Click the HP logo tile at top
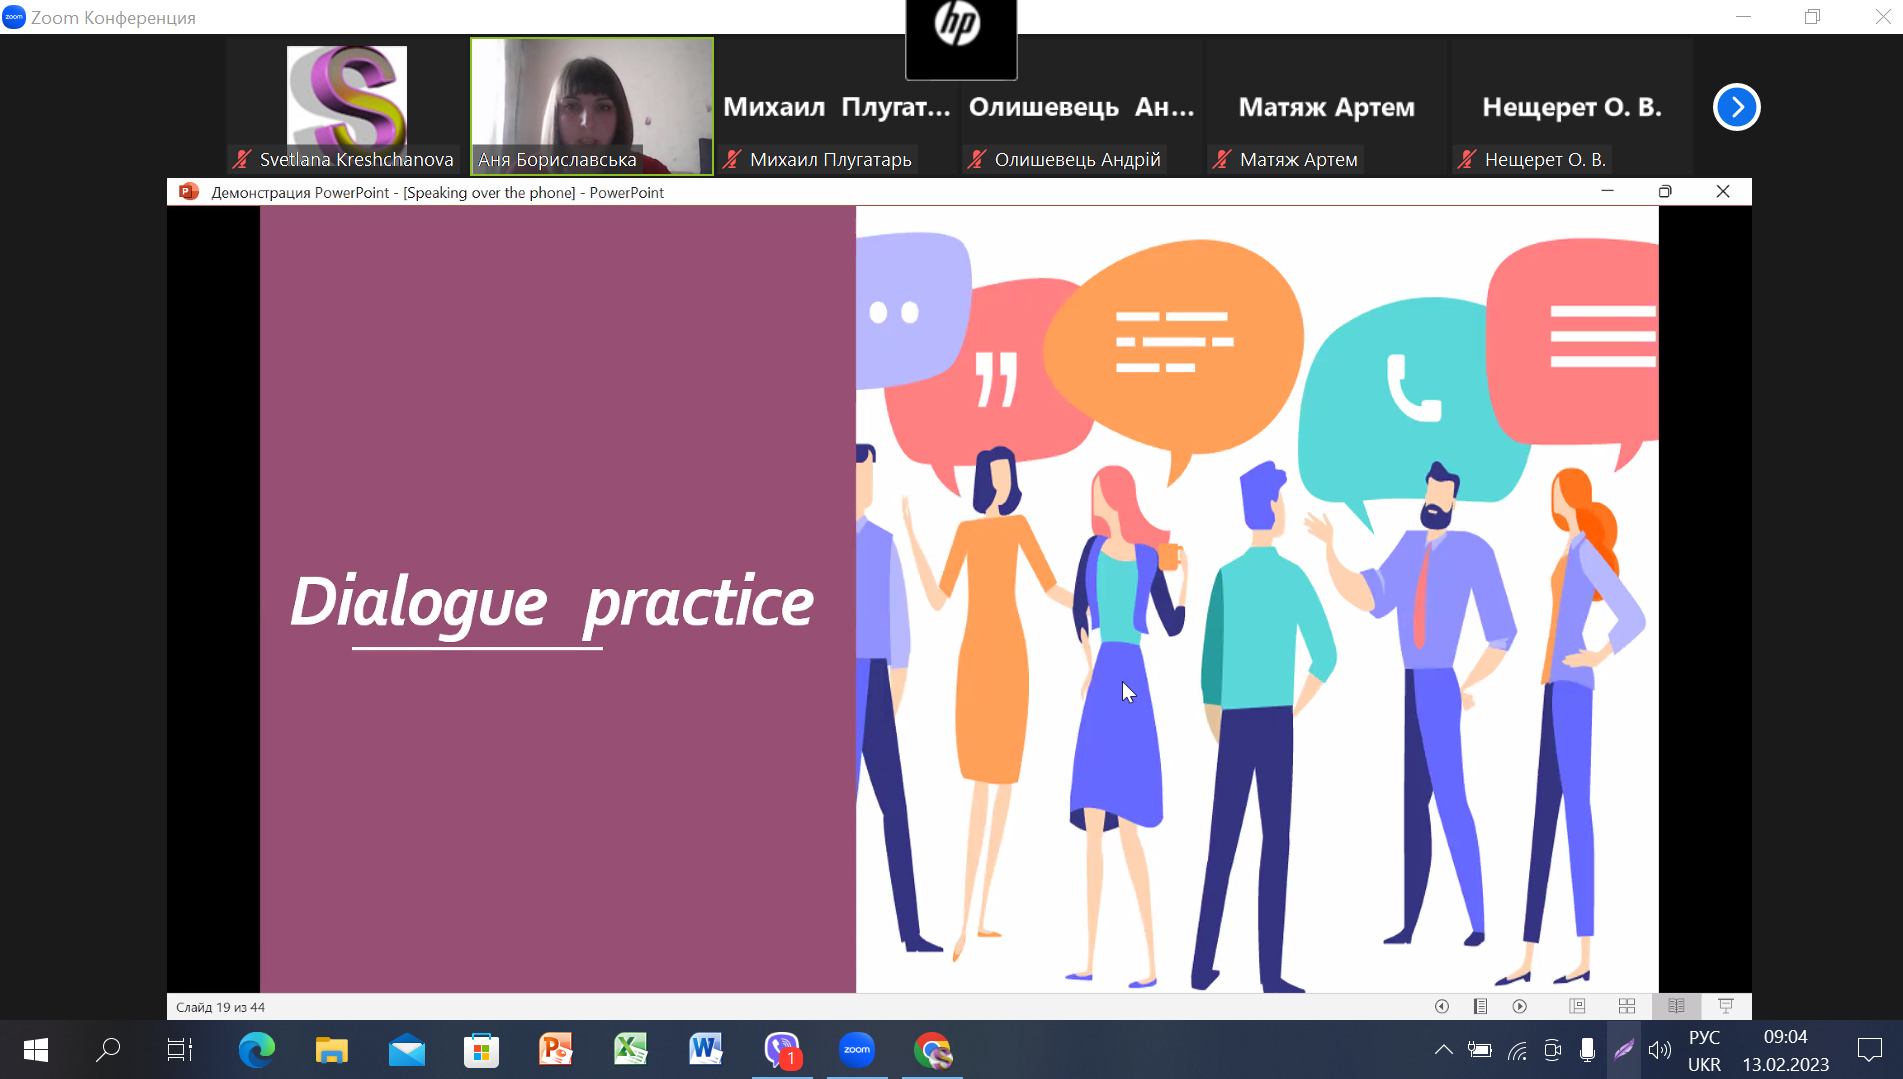Image resolution: width=1903 pixels, height=1079 pixels. pos(961,38)
